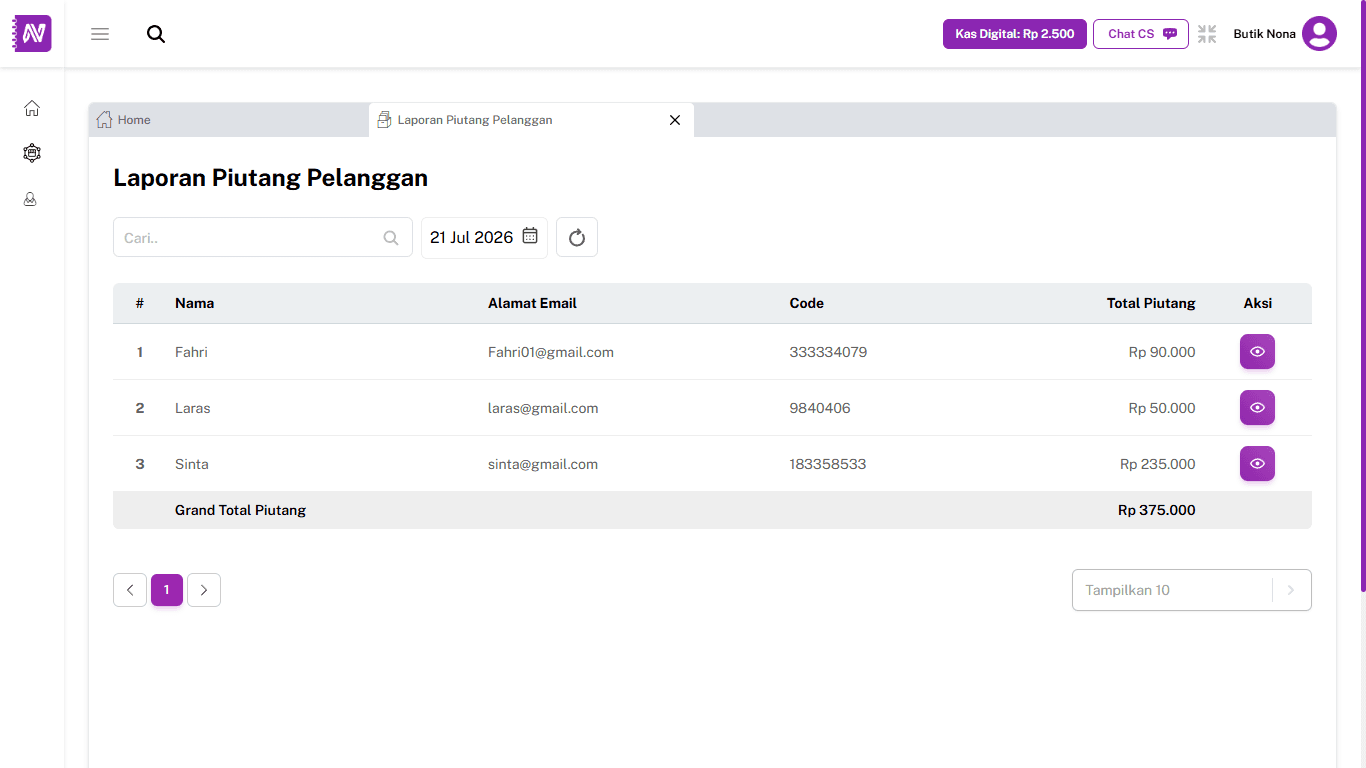Click the magnifier in the Cari field
The image size is (1366, 768).
391,238
